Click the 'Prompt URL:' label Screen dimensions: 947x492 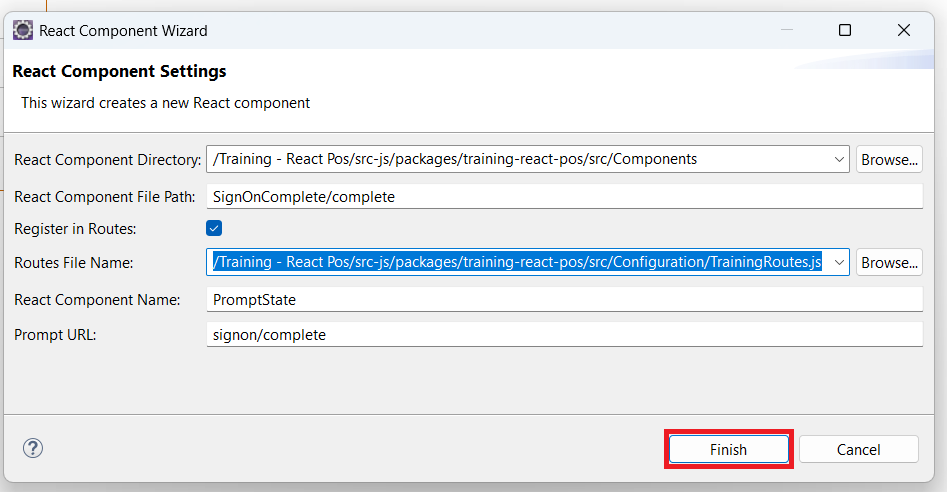55,335
